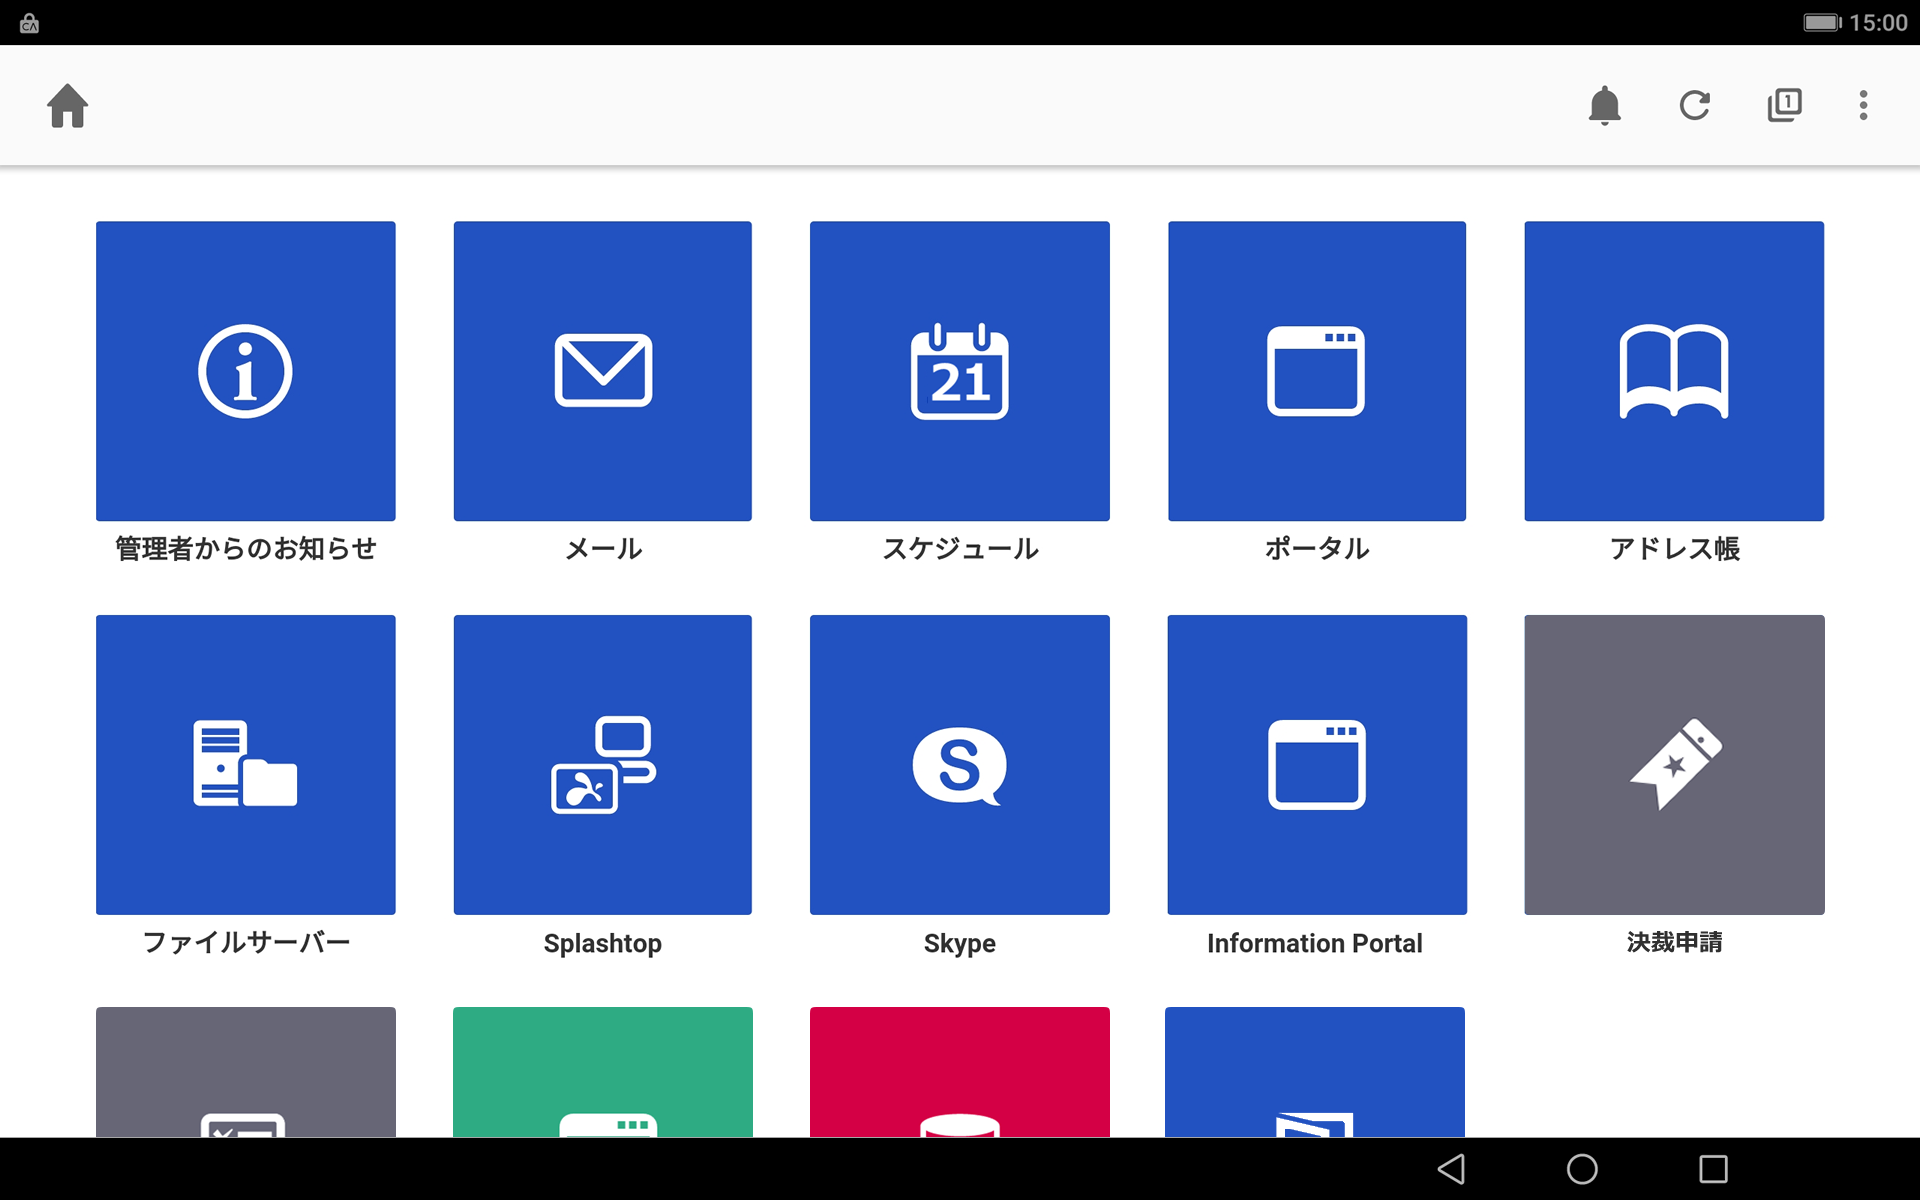The height and width of the screenshot is (1200, 1920).
Task: Show open tabs counter icon
Action: click(x=1784, y=105)
